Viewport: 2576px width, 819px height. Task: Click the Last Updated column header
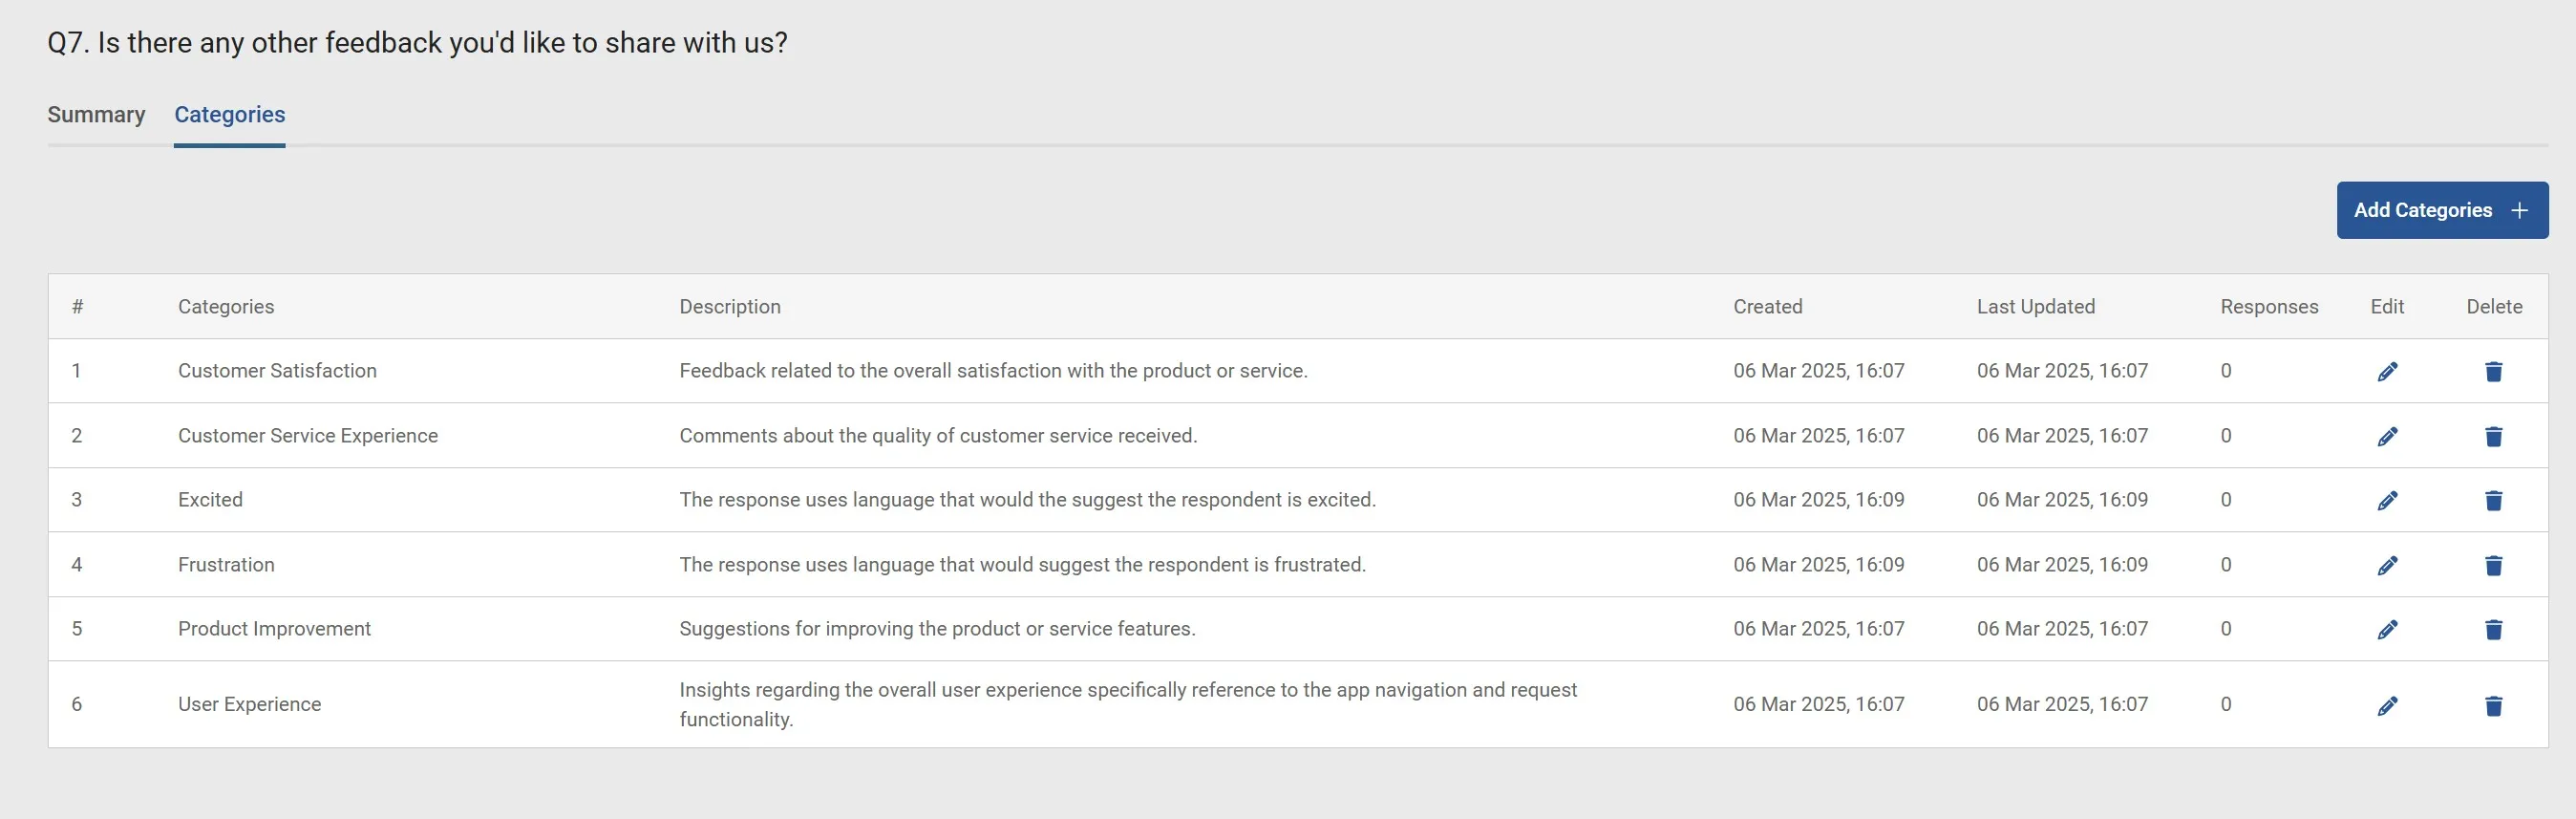pos(2035,307)
